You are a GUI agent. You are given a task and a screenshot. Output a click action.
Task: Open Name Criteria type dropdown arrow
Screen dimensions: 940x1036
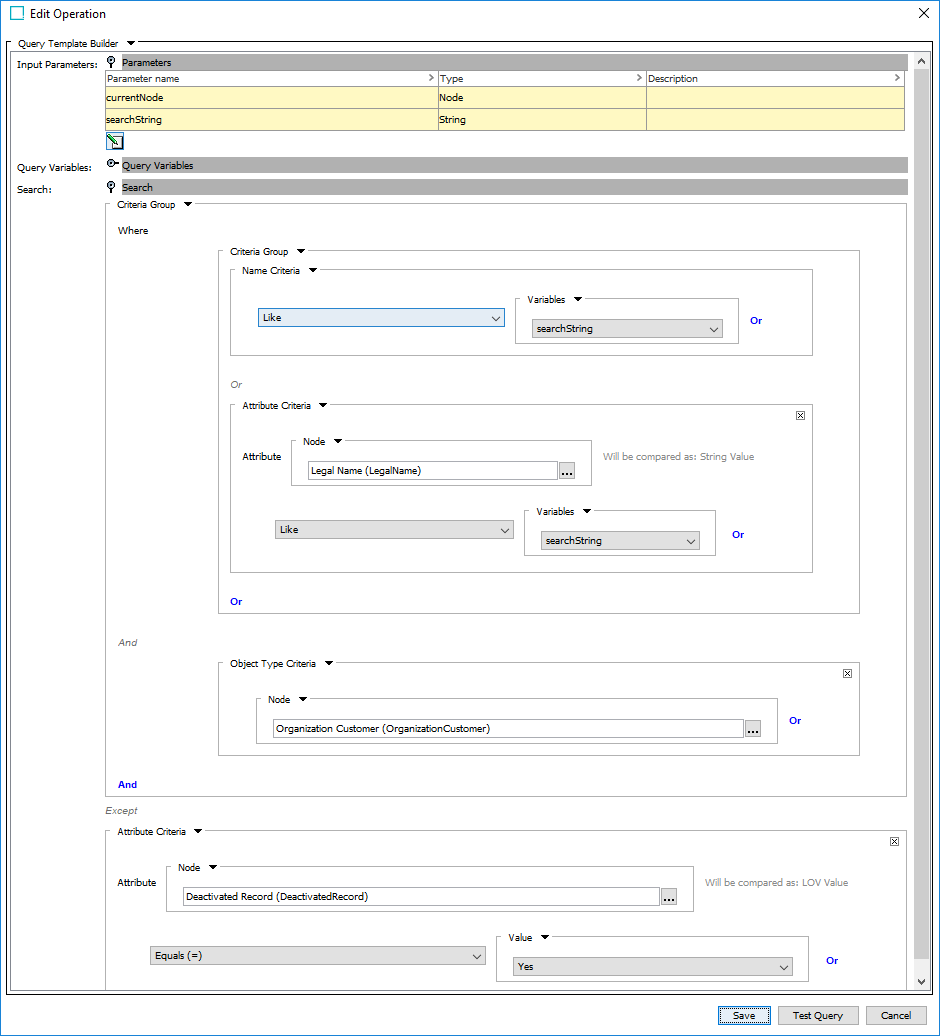(312, 270)
